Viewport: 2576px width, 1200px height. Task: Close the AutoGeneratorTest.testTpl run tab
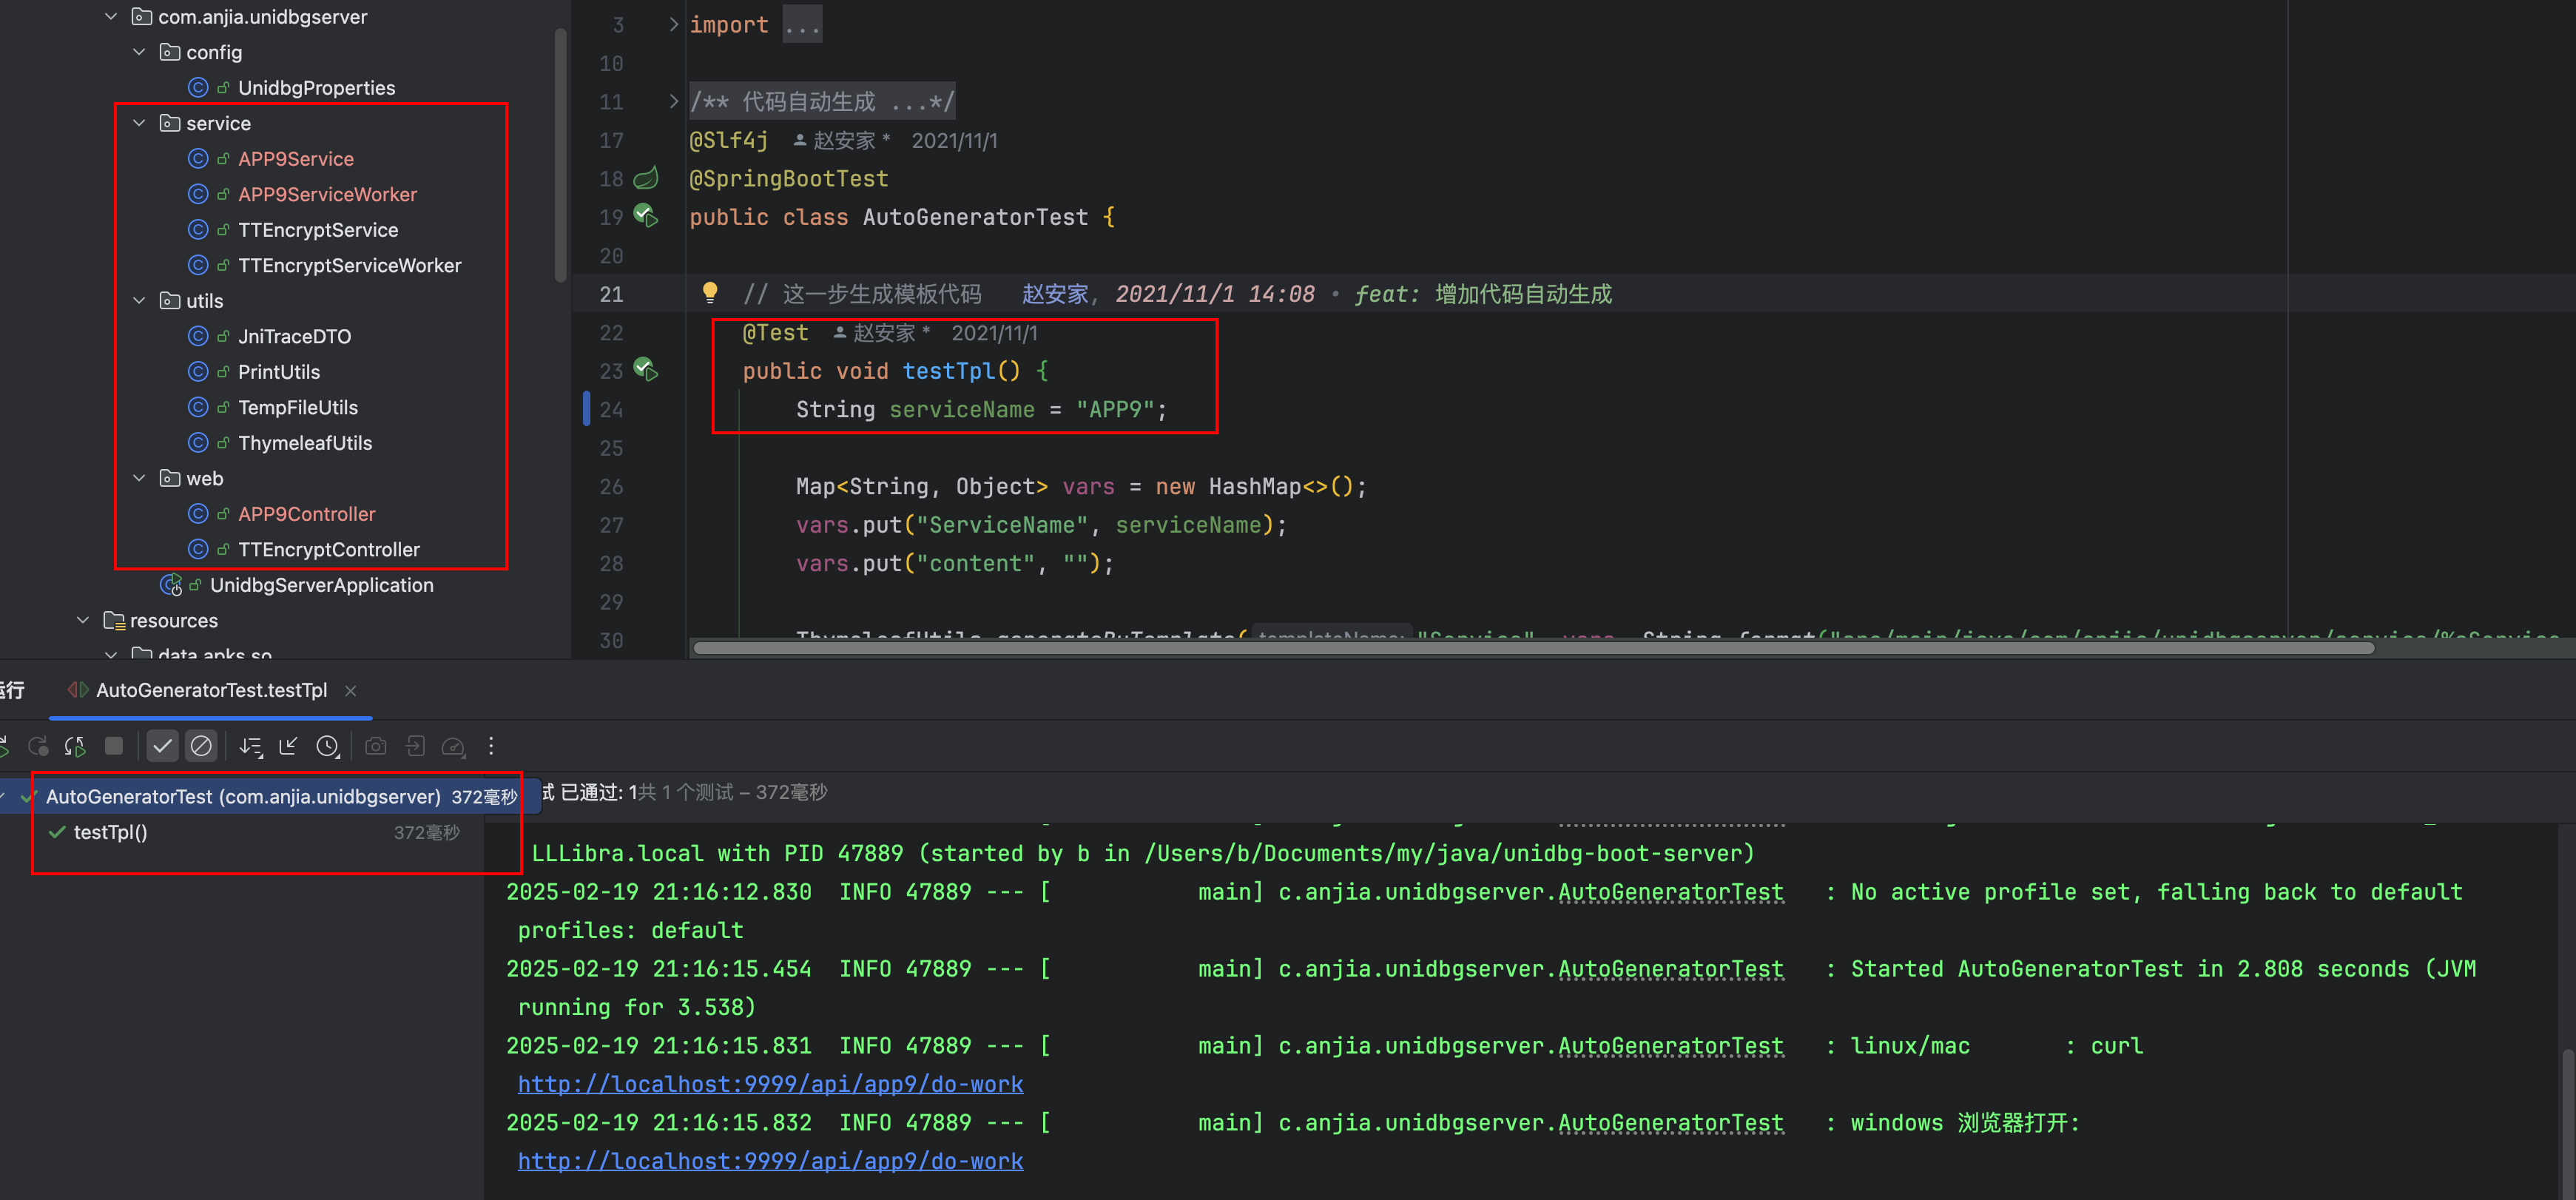point(350,691)
